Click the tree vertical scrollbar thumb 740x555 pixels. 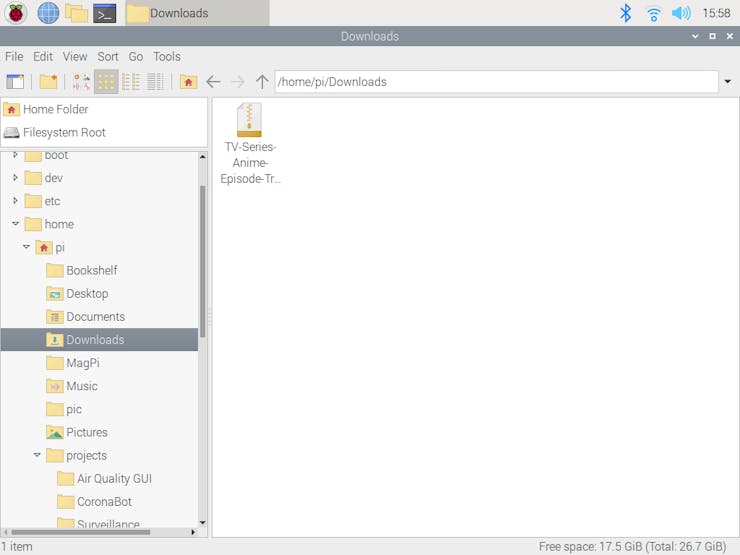pos(202,261)
